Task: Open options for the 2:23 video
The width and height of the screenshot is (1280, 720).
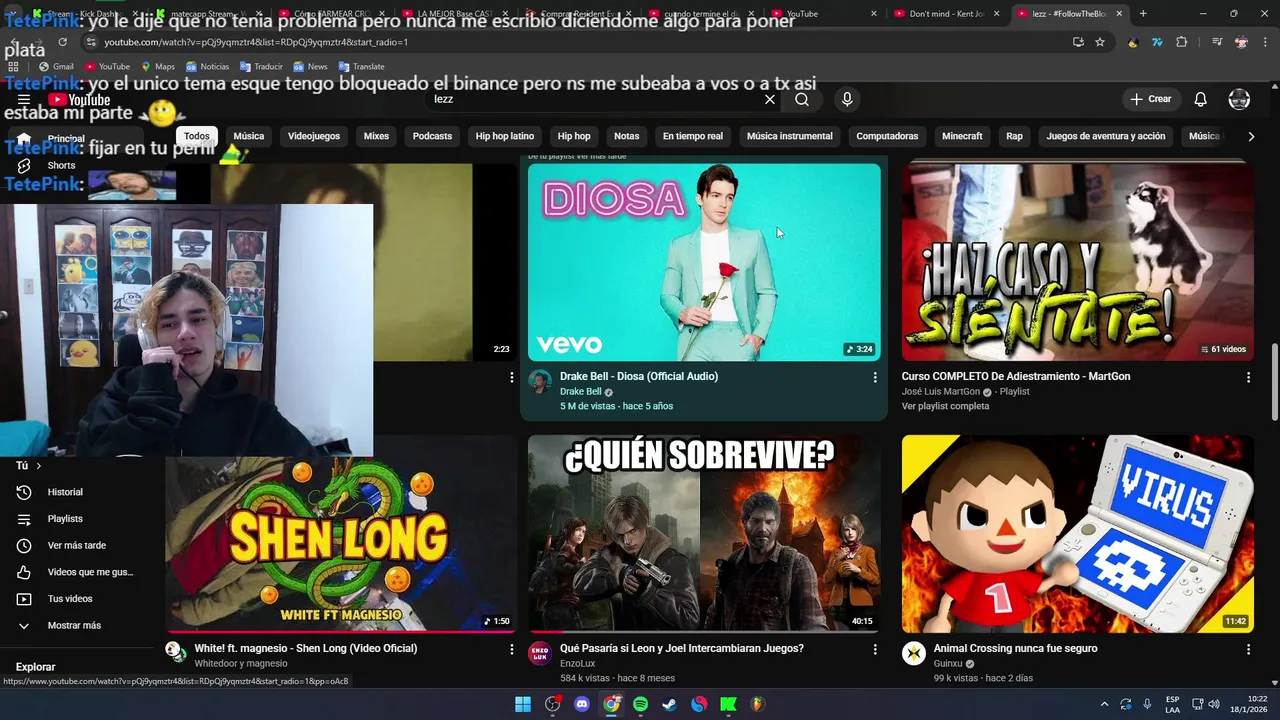Action: tap(512, 378)
